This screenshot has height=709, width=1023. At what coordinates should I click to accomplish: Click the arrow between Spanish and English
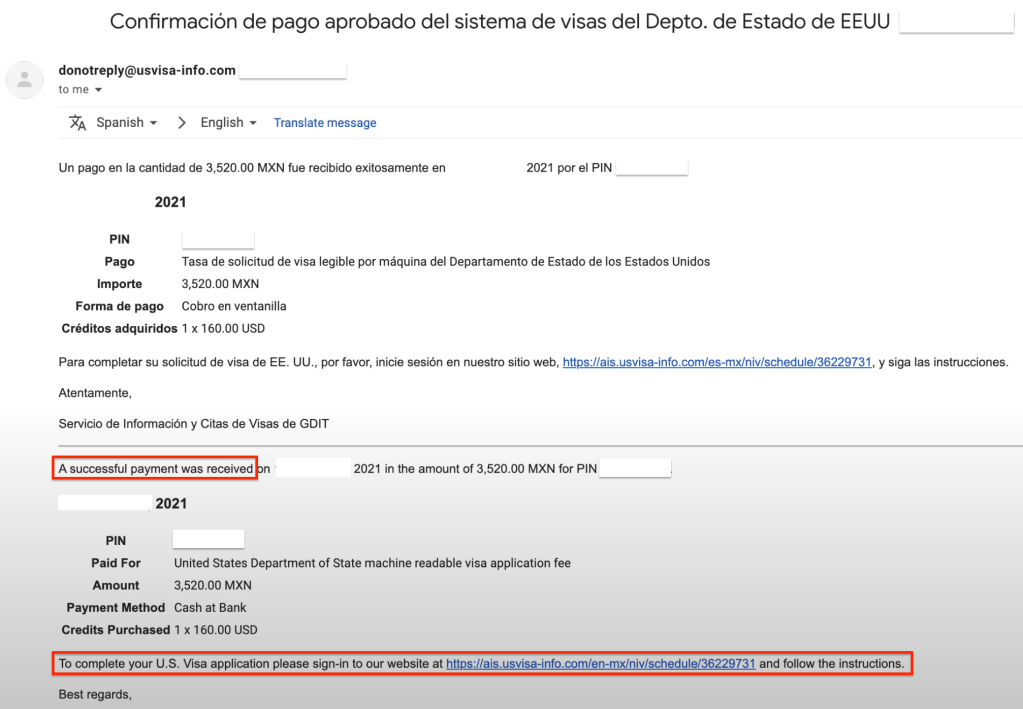pyautogui.click(x=182, y=122)
